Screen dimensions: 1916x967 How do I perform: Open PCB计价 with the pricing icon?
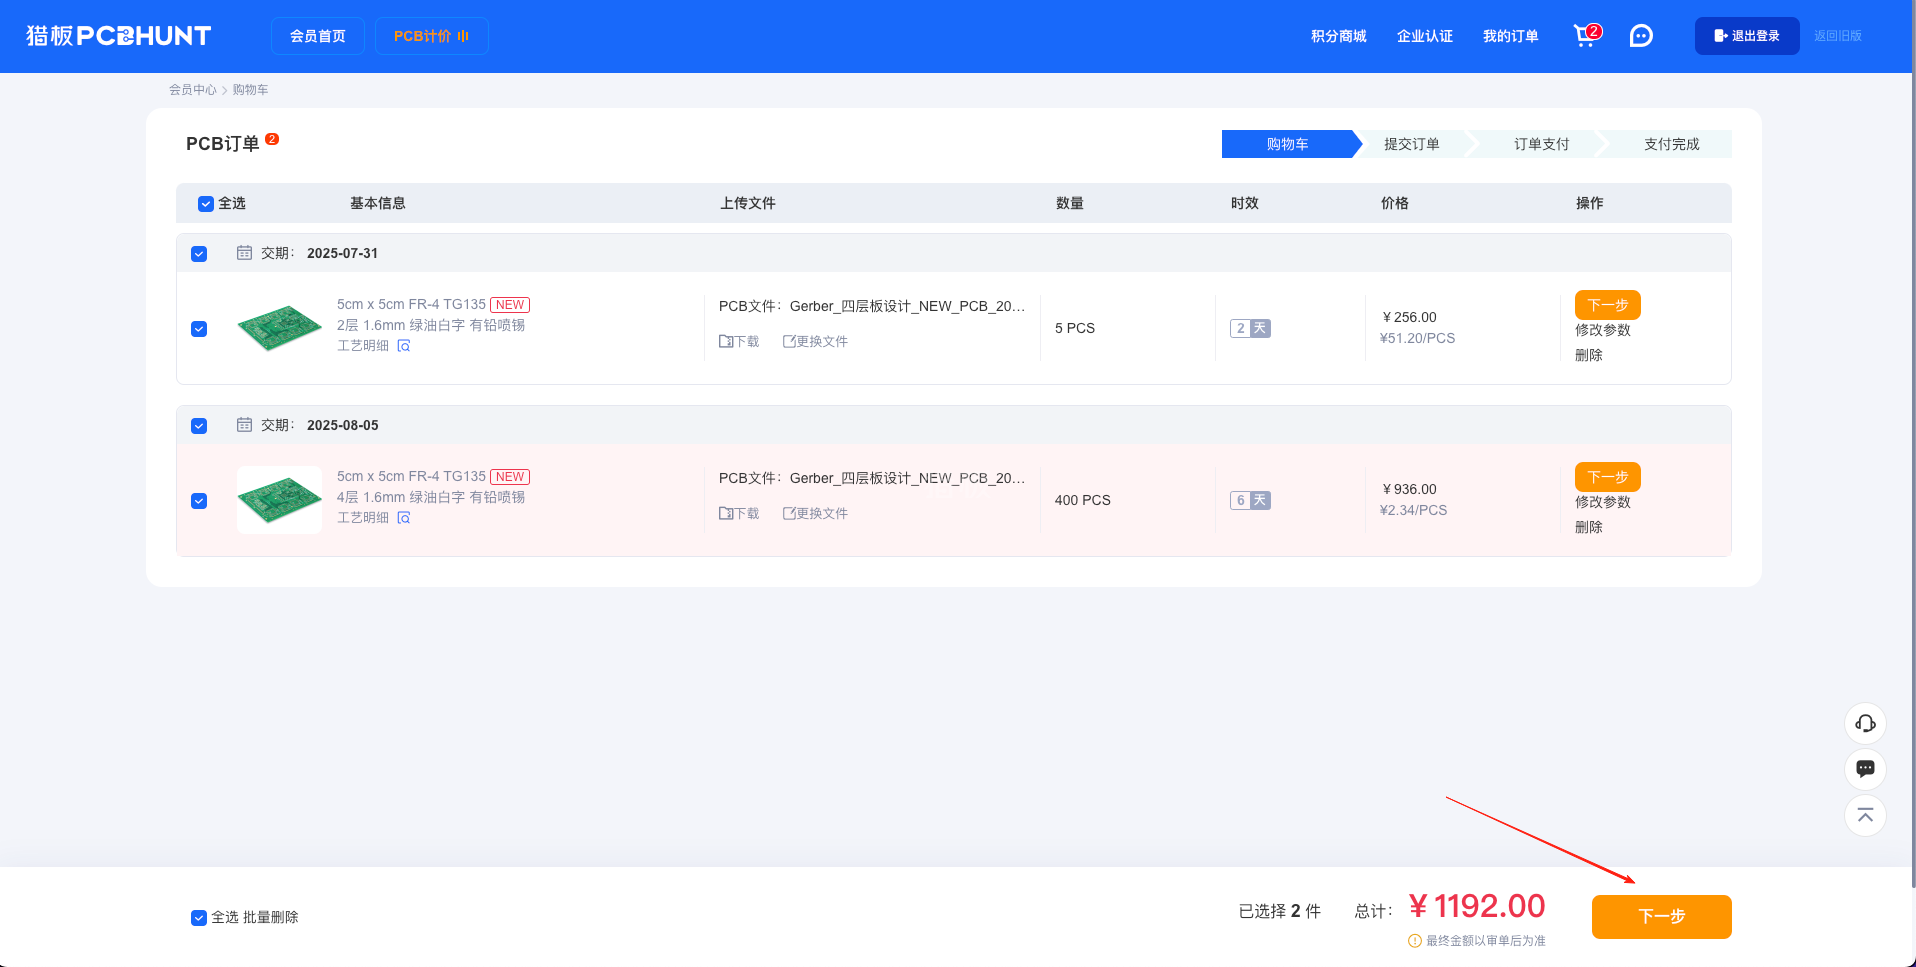pyautogui.click(x=431, y=35)
